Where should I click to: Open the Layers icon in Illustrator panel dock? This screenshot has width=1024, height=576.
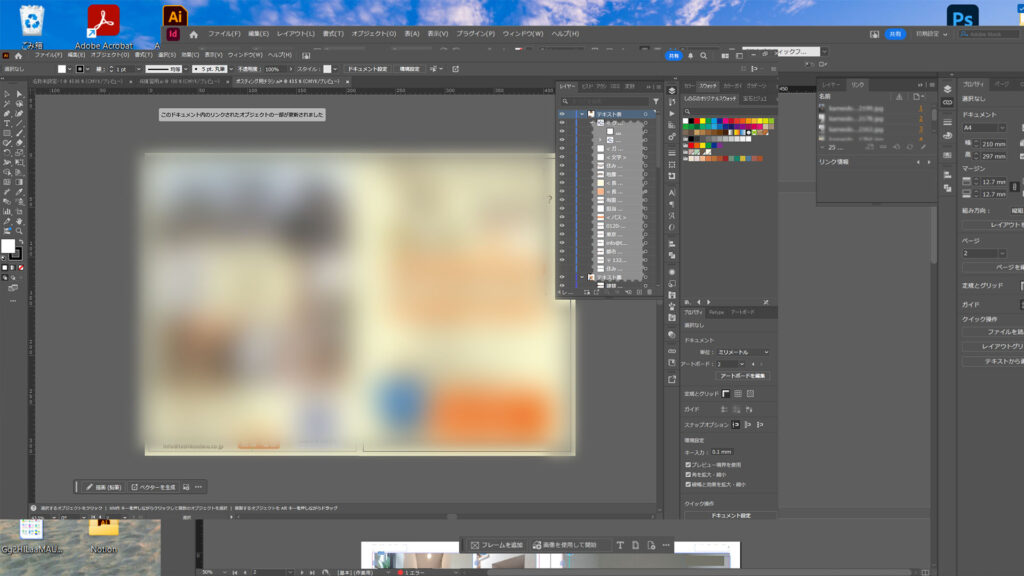coord(672,90)
